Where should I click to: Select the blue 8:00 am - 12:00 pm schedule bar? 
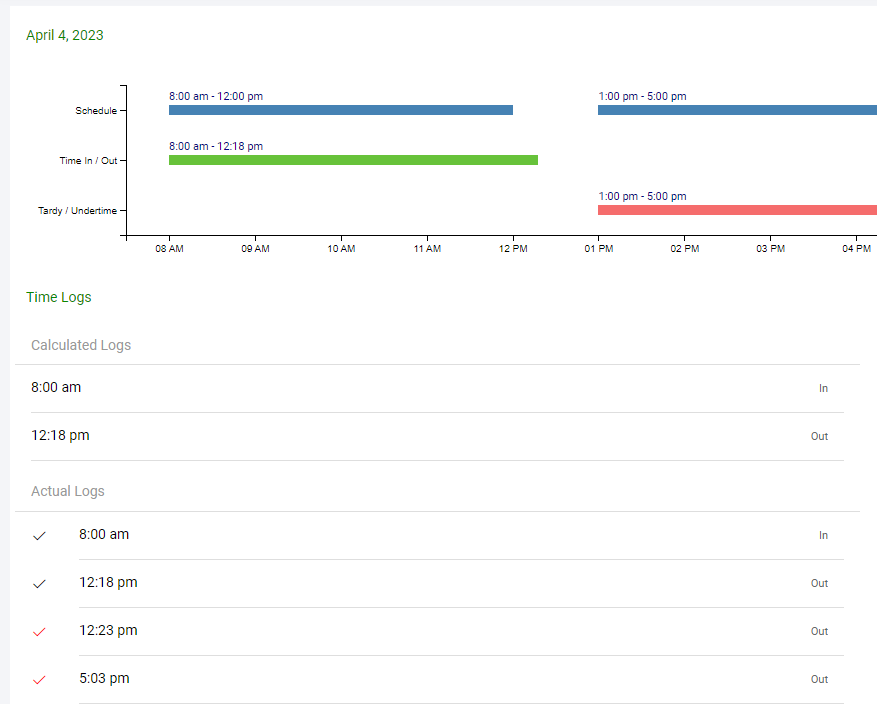(340, 110)
